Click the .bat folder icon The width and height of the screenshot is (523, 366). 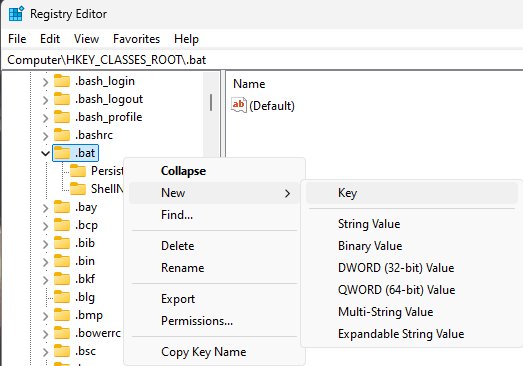click(x=62, y=153)
